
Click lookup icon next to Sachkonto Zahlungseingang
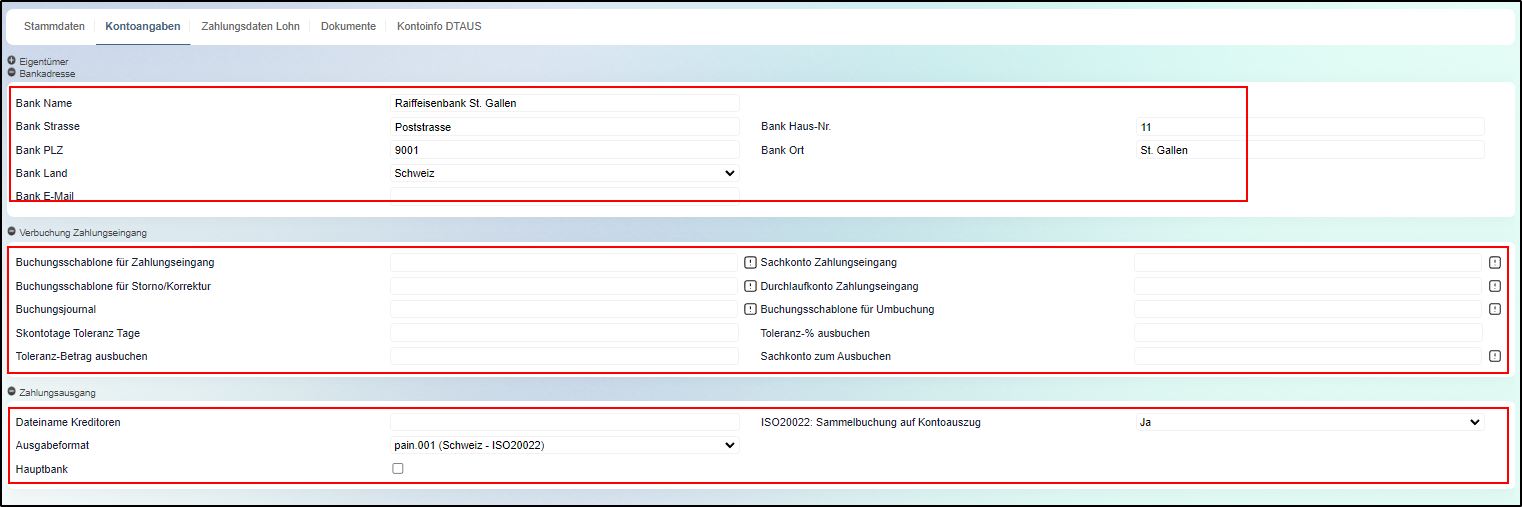pos(1495,263)
